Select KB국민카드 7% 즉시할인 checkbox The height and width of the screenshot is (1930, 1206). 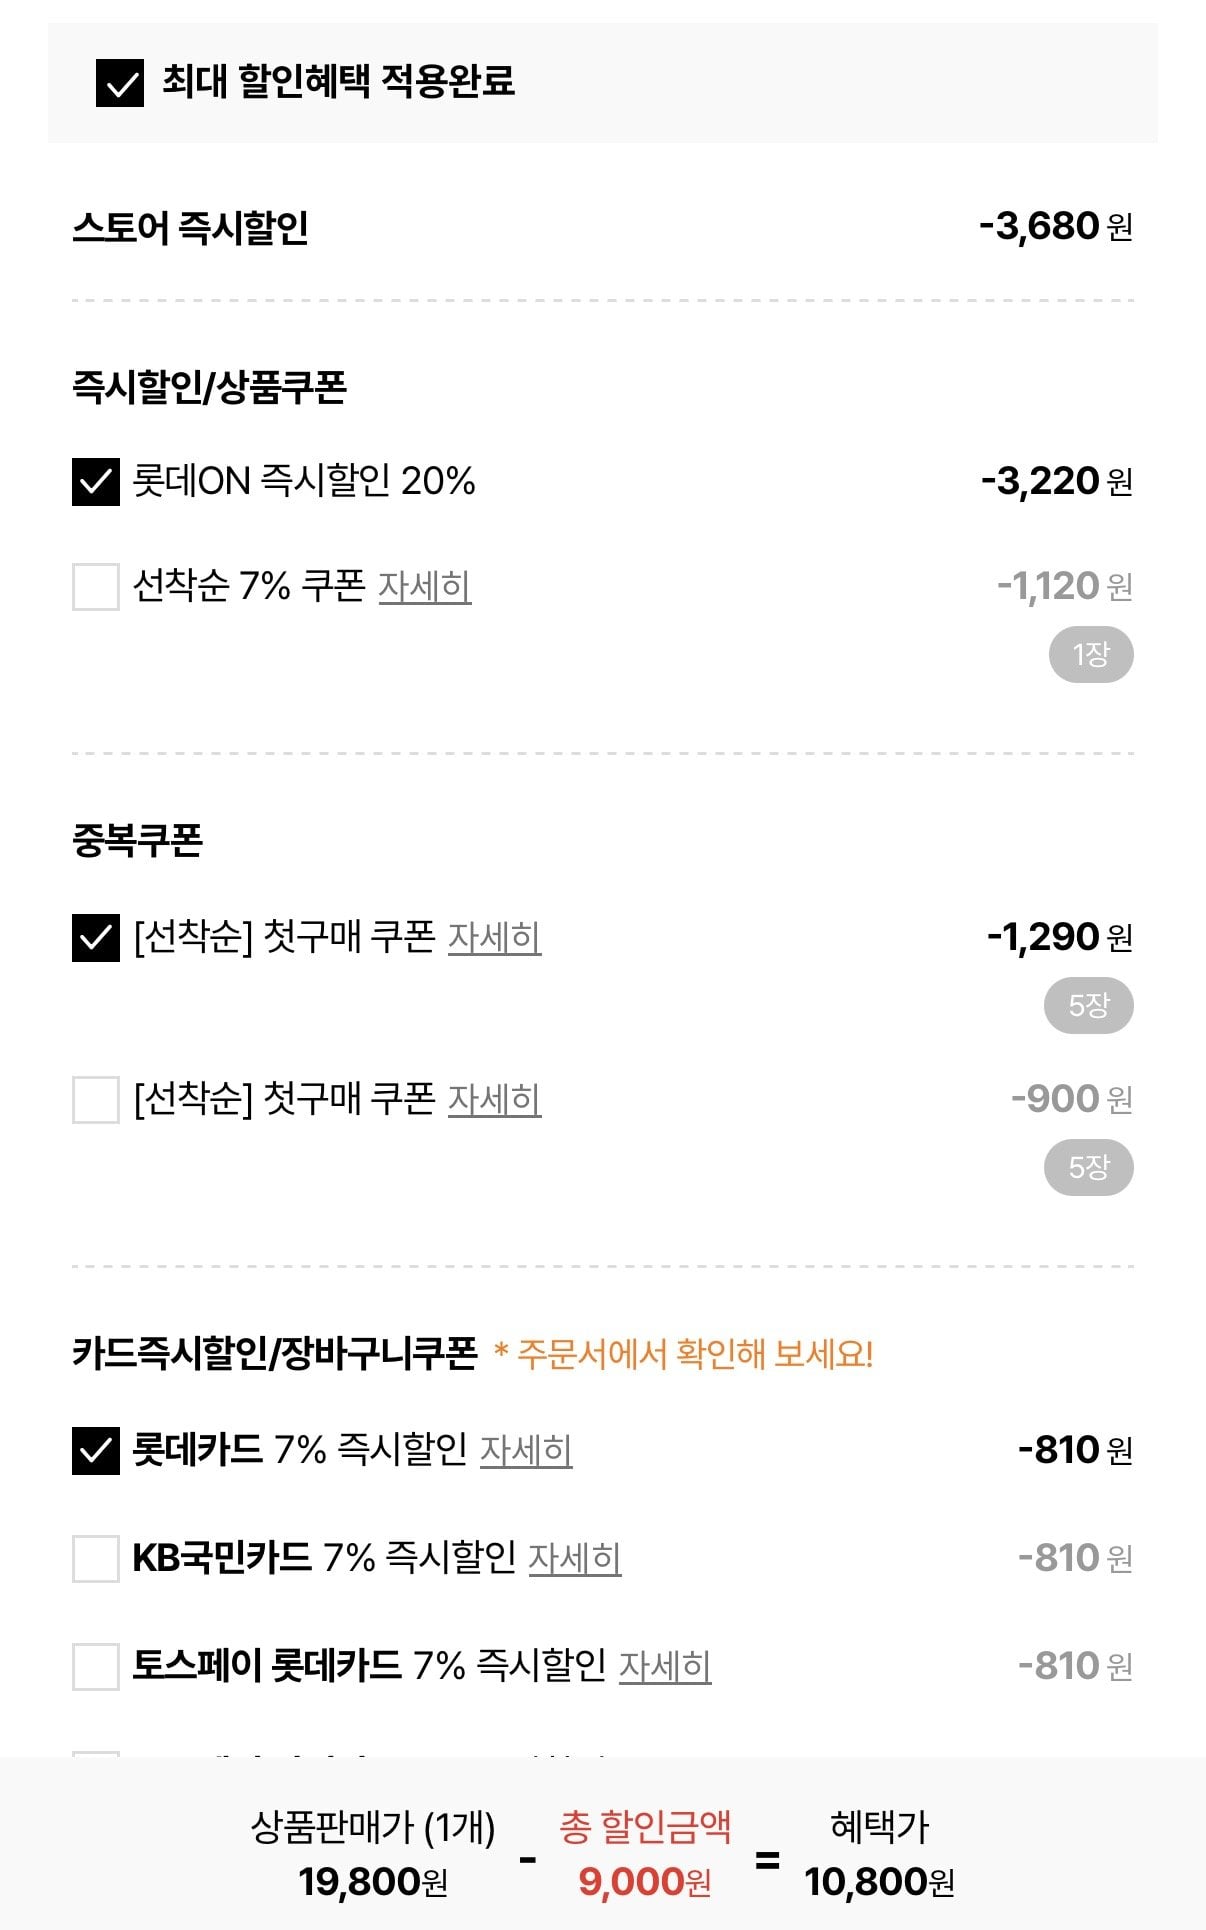96,1559
